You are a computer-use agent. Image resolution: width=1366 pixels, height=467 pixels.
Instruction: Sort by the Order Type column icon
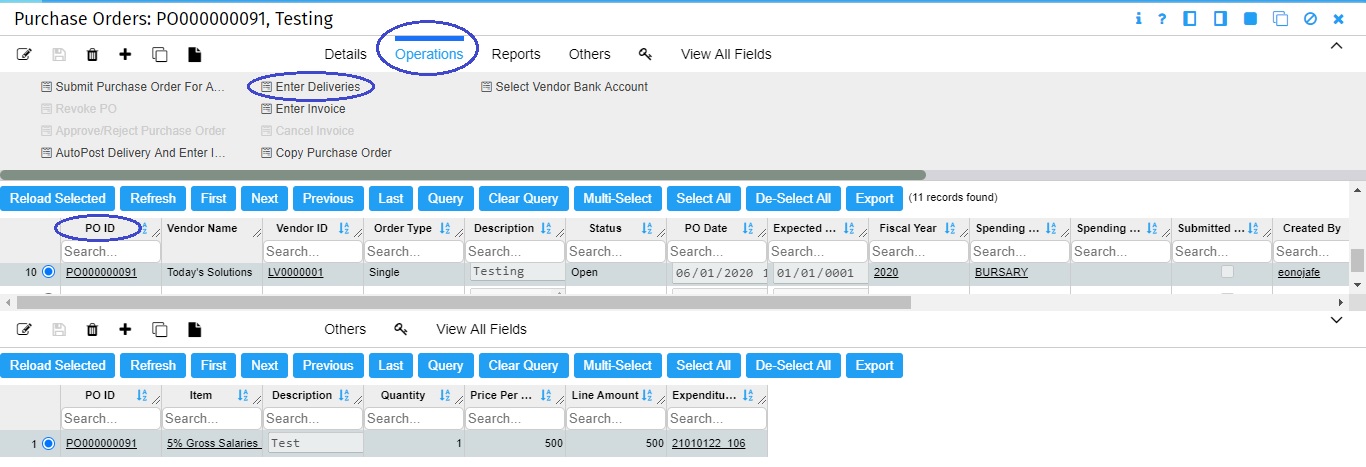pyautogui.click(x=445, y=229)
